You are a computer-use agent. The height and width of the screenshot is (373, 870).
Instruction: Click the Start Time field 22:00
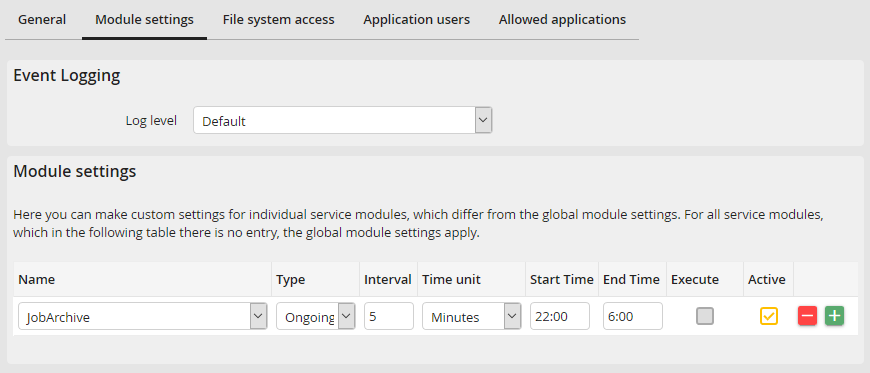click(560, 316)
